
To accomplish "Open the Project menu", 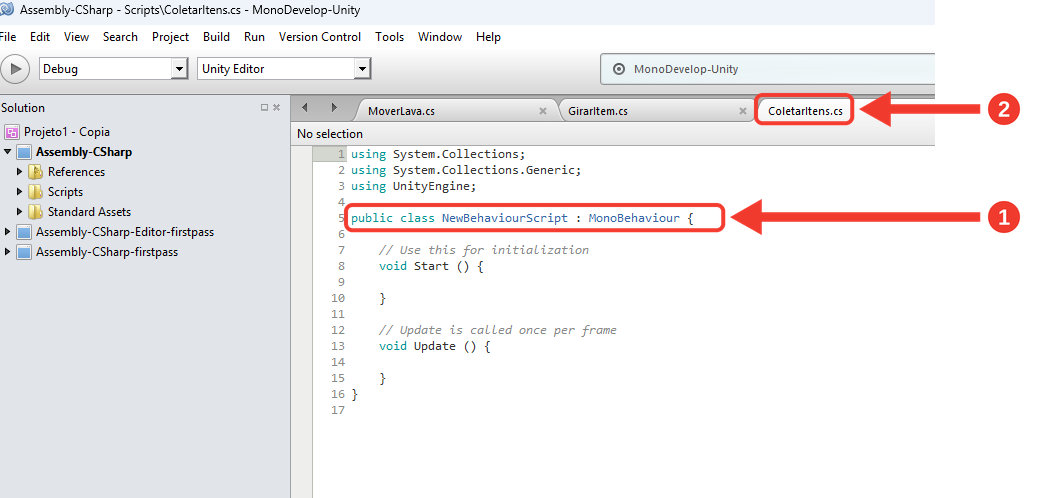I will (170, 37).
